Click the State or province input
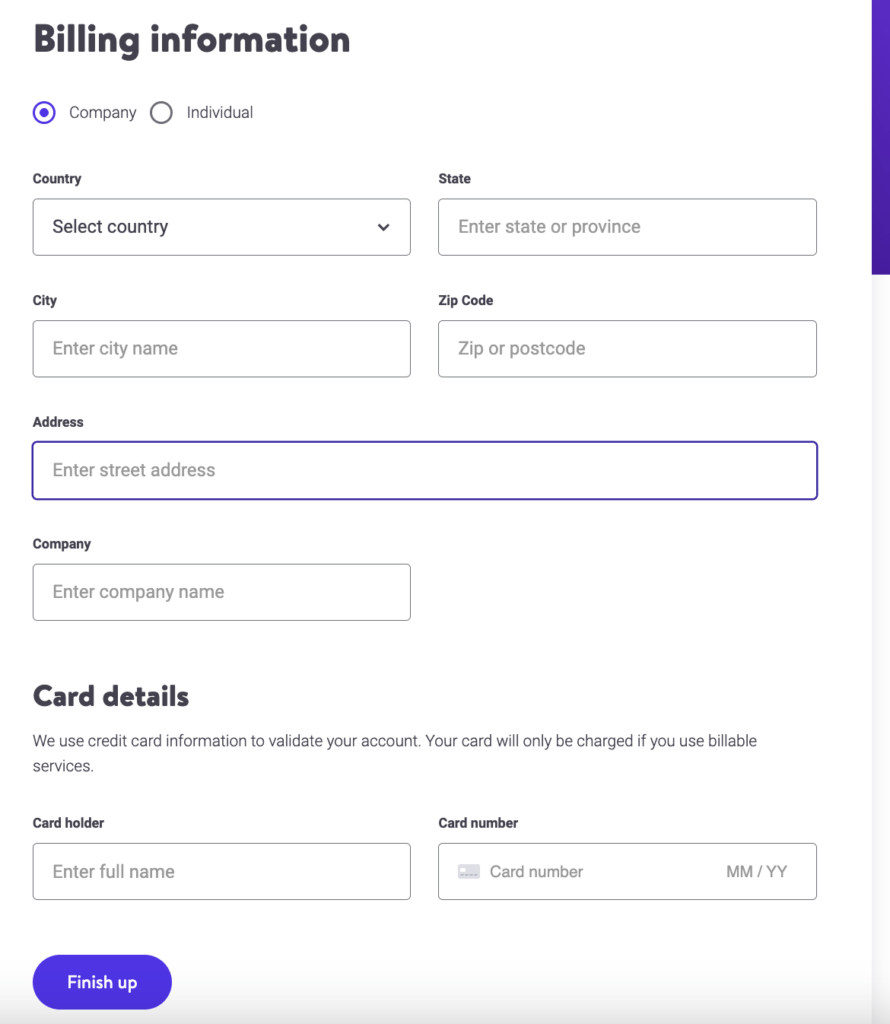This screenshot has height=1024, width=890. [x=627, y=227]
